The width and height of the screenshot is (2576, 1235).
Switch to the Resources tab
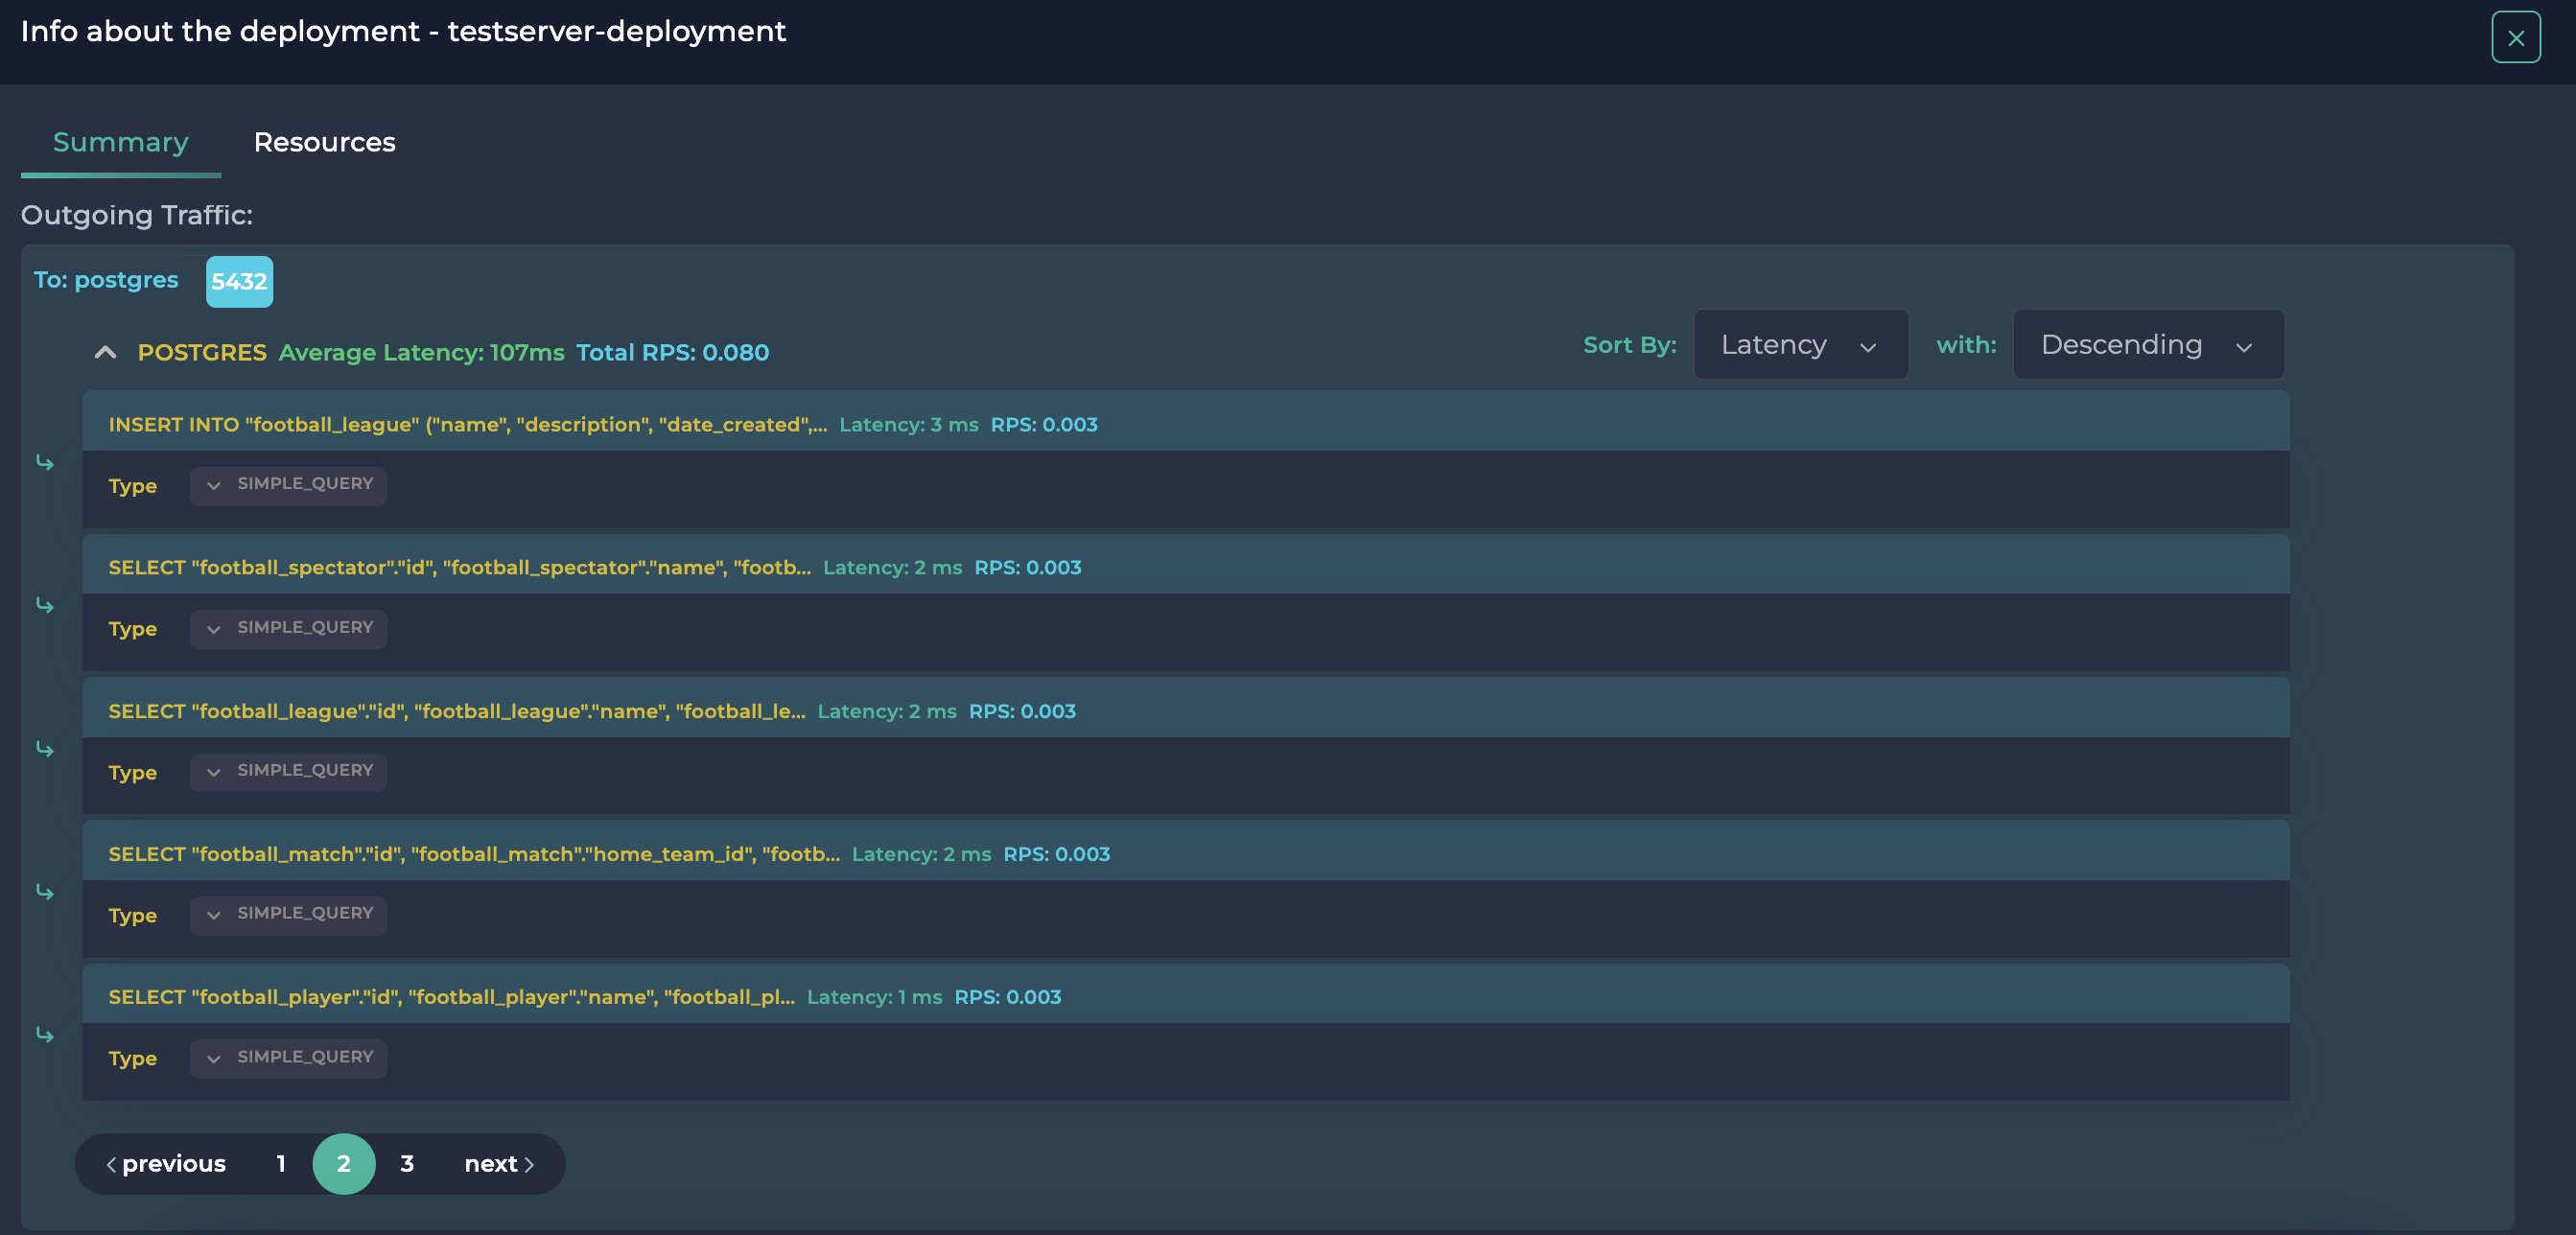pos(324,143)
